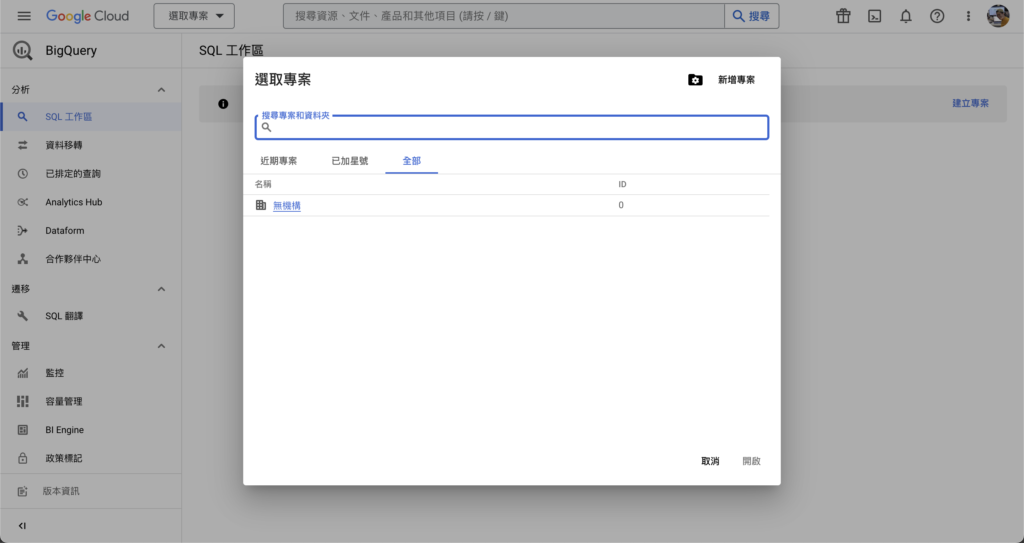Screen dimensions: 1024x543
Task: Click the SQL 翻譯 wrench icon
Action: (23, 316)
